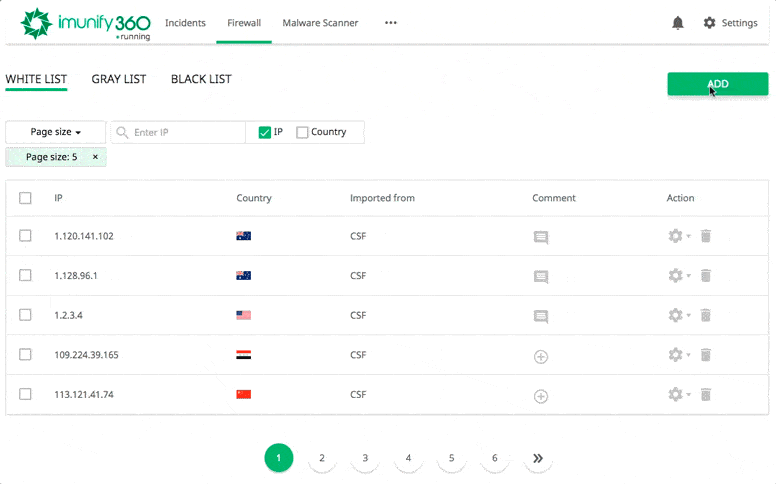This screenshot has width=776, height=484.
Task: Click the Imunify360 logo
Action: pos(85,24)
